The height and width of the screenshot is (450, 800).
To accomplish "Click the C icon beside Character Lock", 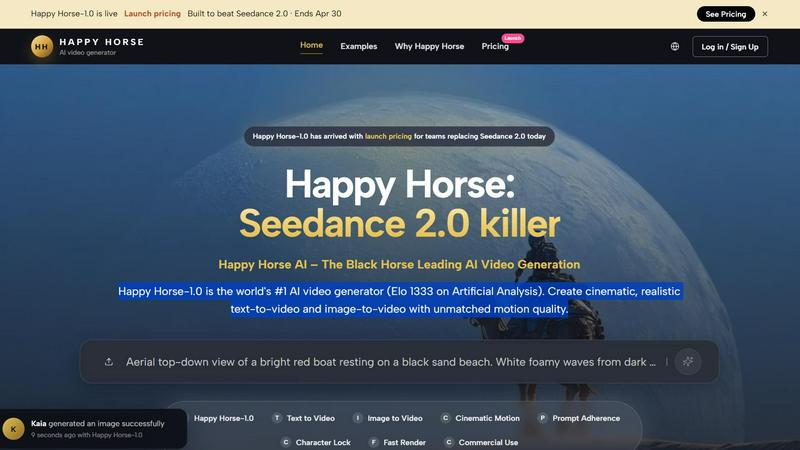I will (x=286, y=442).
